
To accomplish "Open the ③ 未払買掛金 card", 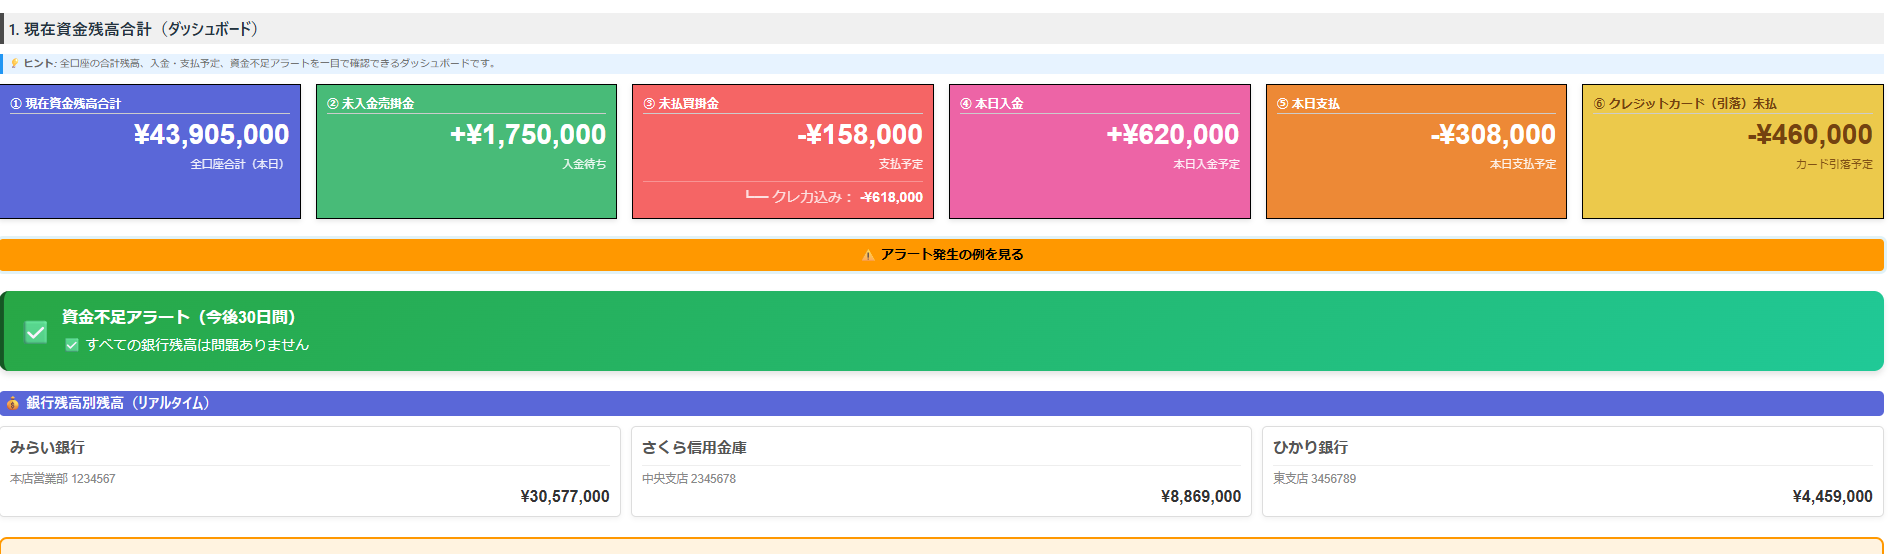I will coord(783,151).
